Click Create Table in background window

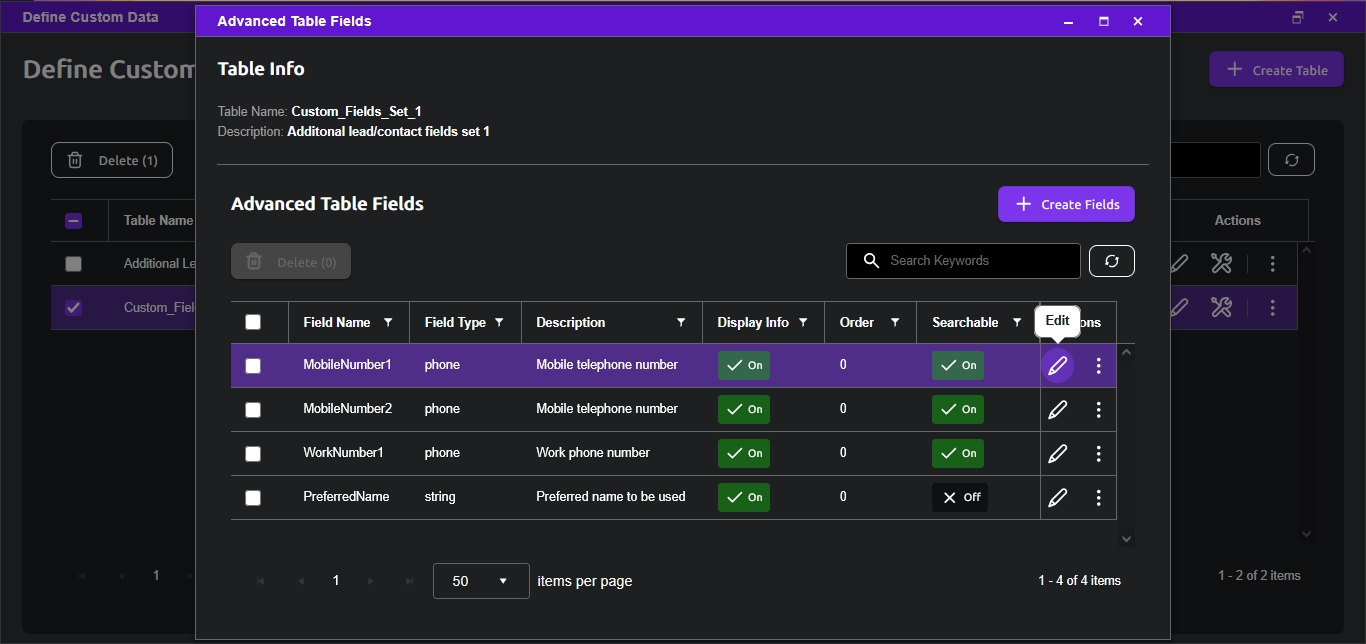coord(1276,70)
